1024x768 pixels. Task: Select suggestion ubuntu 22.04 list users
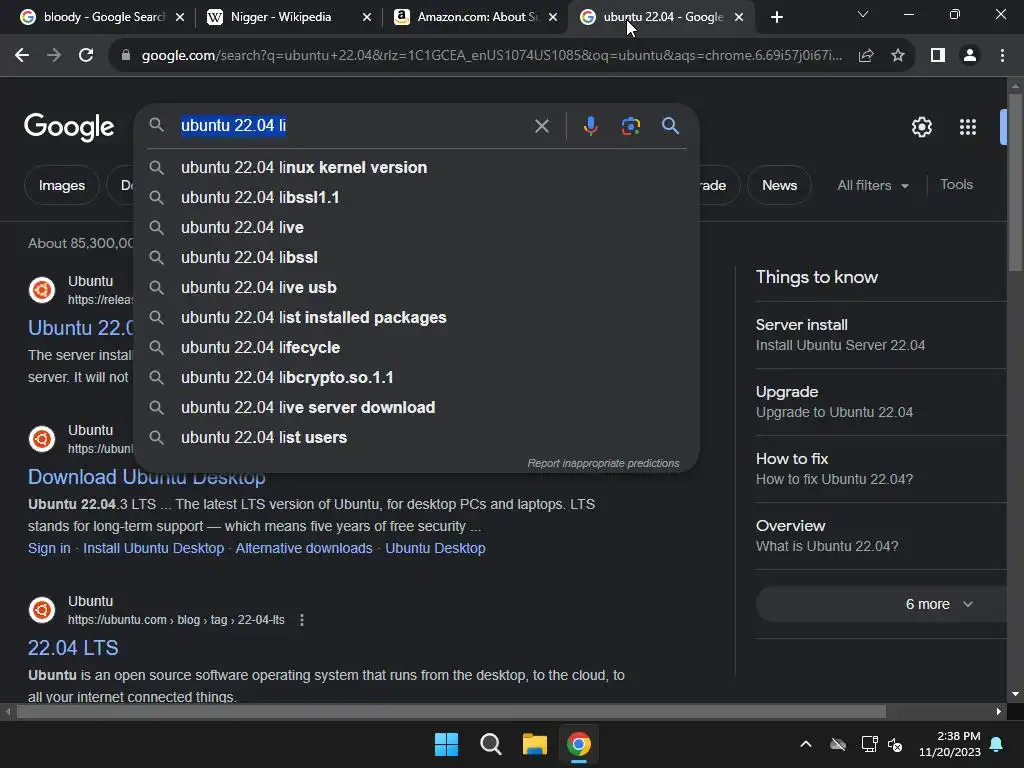click(416, 438)
